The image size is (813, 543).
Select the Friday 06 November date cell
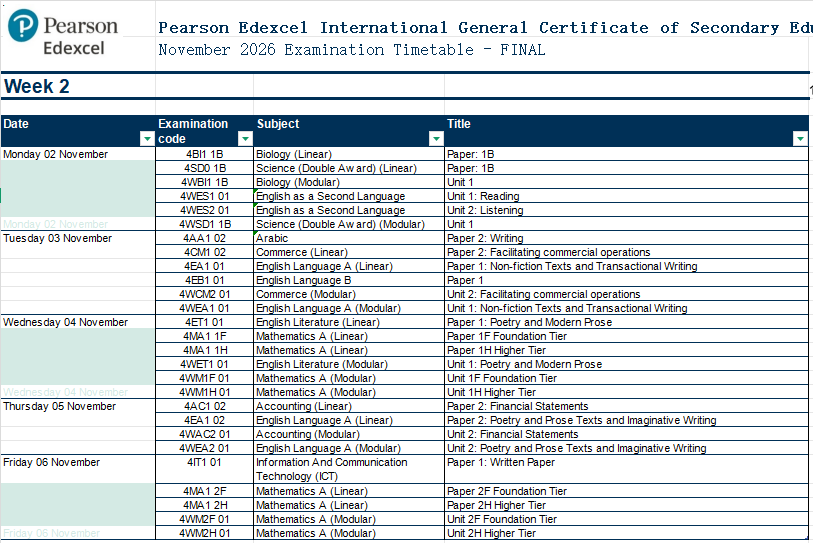78,462
